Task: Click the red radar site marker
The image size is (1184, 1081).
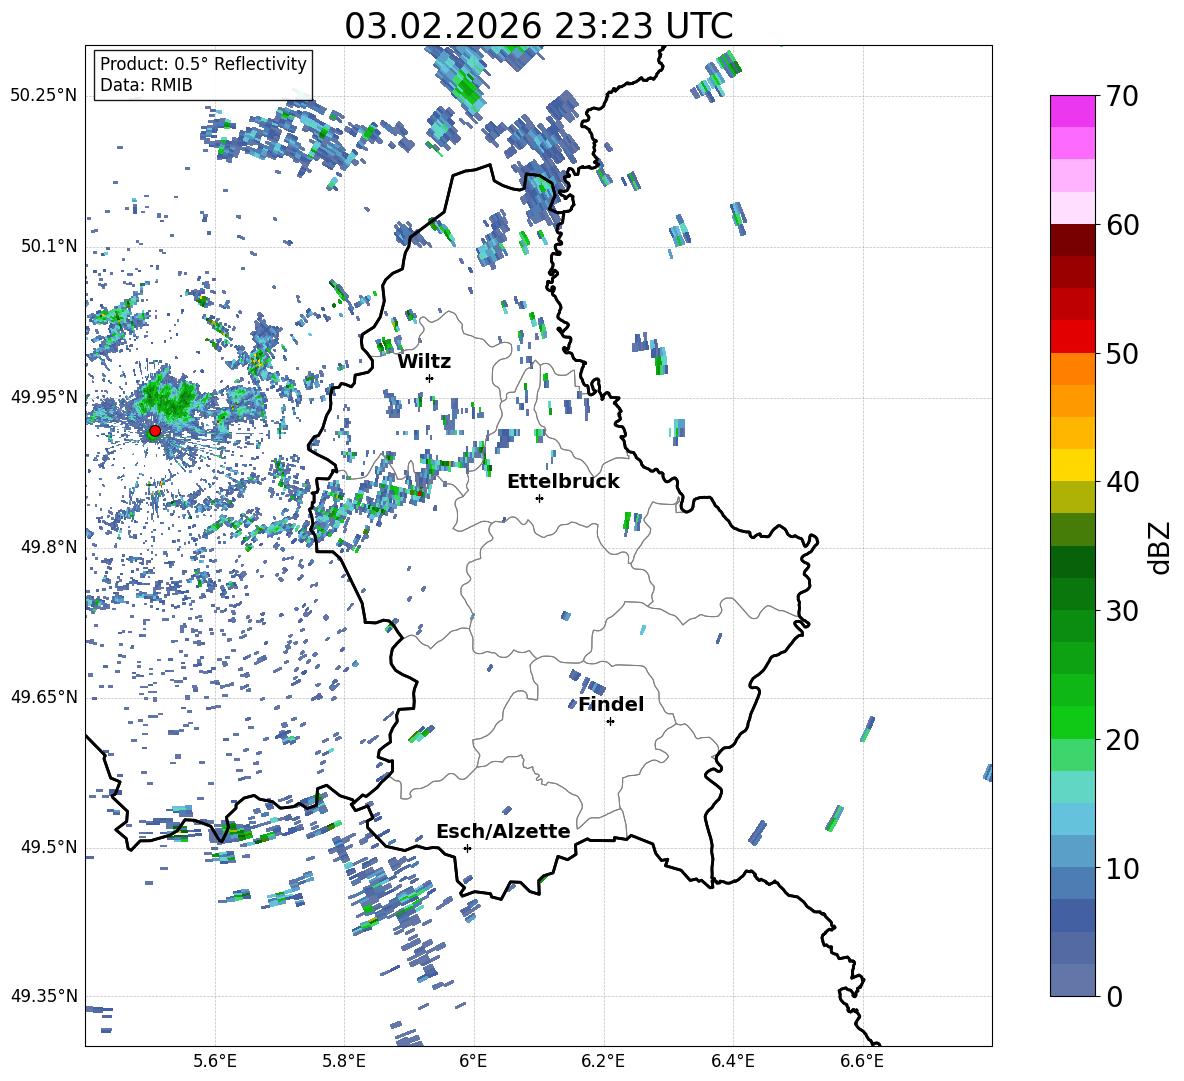Action: (x=155, y=430)
